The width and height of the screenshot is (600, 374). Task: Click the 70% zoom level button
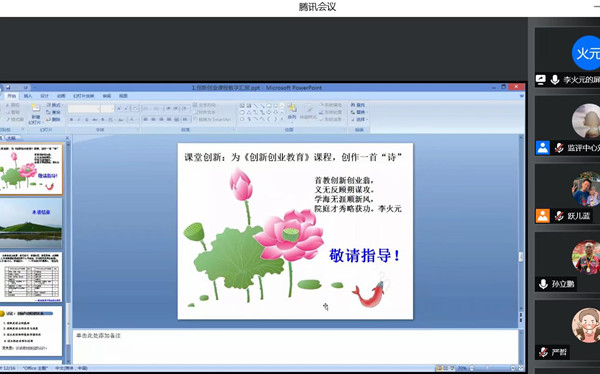pyautogui.click(x=462, y=368)
